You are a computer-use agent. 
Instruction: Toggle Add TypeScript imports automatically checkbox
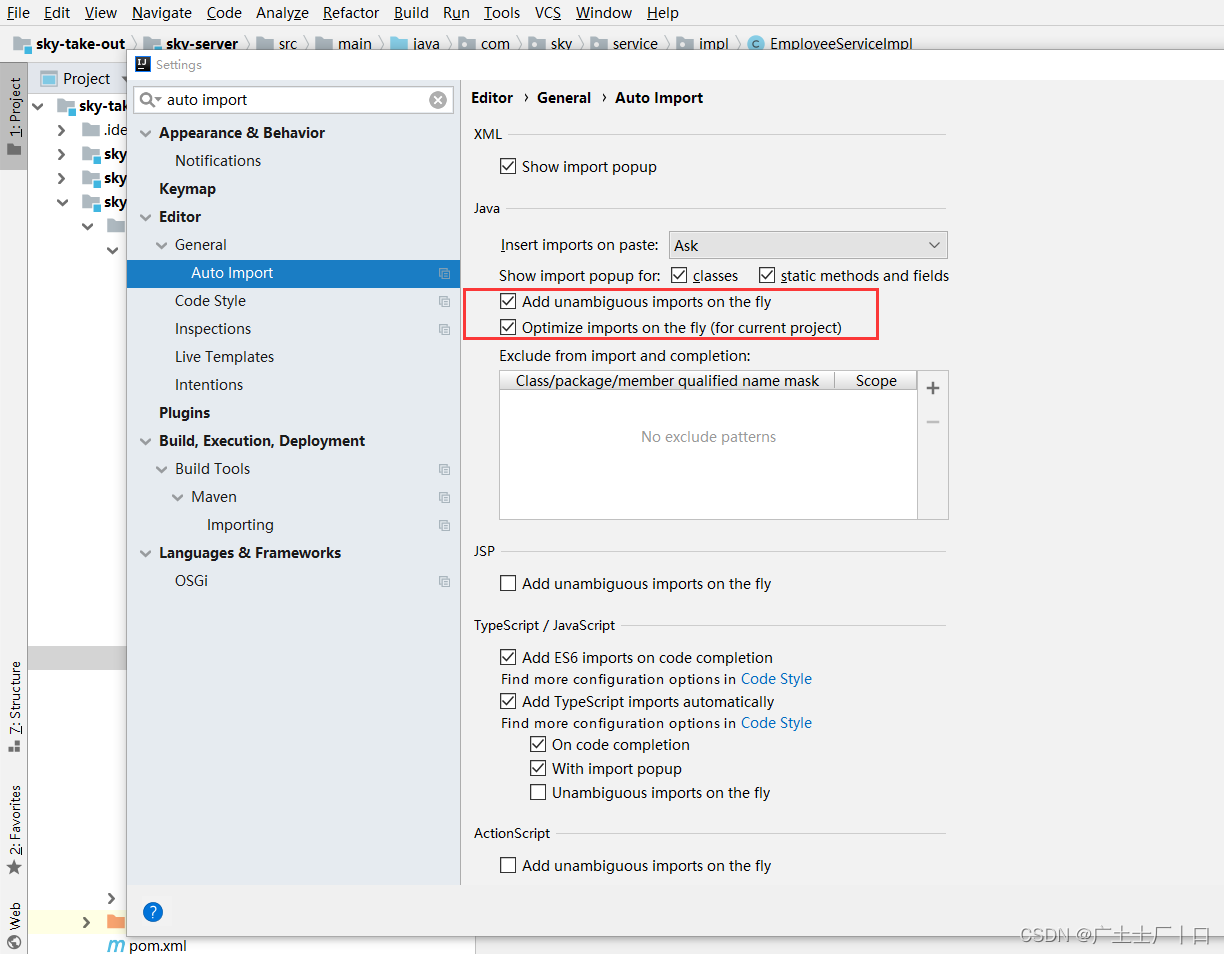click(508, 701)
